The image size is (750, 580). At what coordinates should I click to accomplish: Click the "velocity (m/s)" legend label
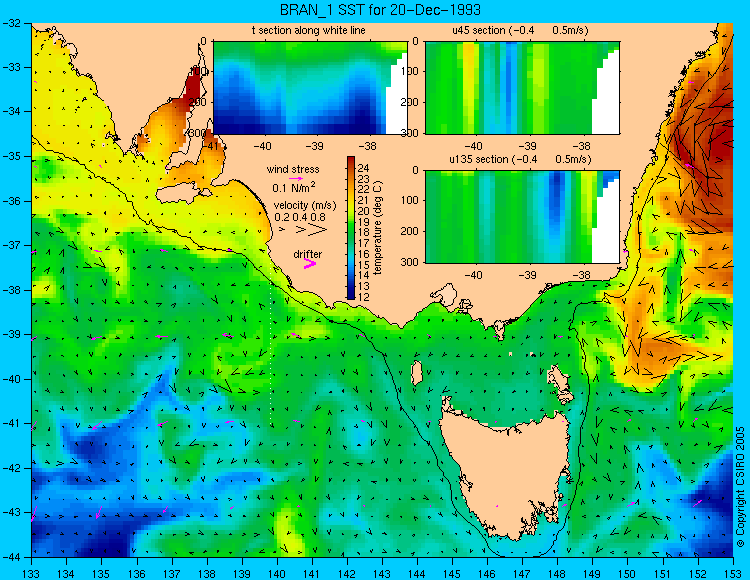pos(305,205)
